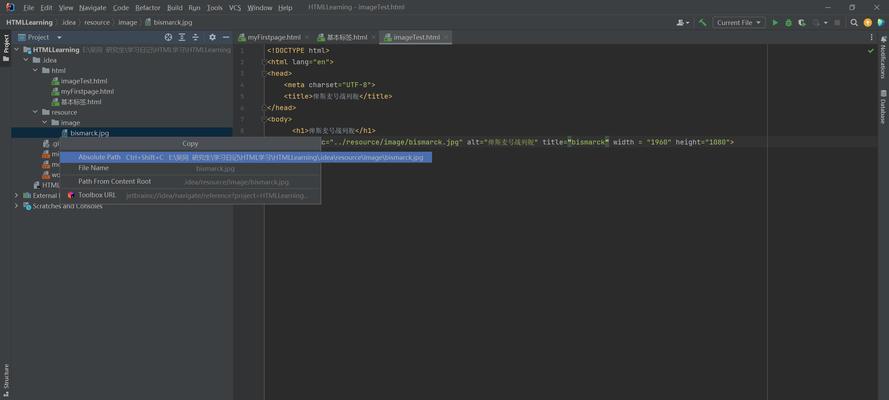Viewport: 889px width, 400px height.
Task: Run the current file with green play icon
Action: point(775,23)
